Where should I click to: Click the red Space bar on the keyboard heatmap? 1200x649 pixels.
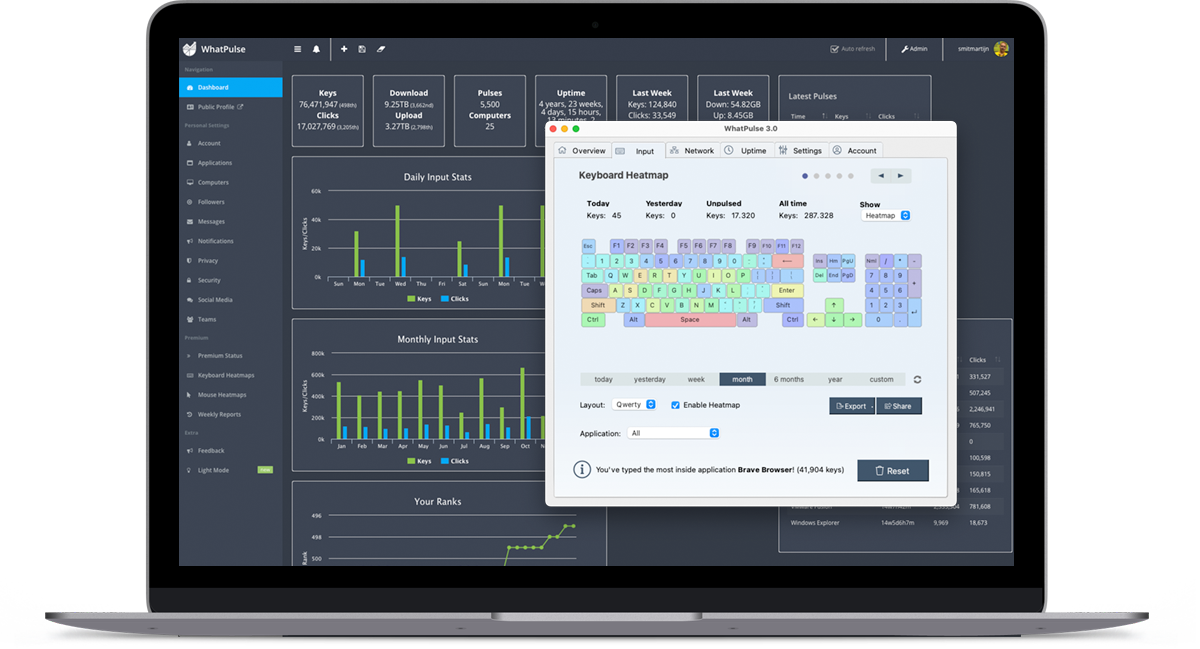[x=689, y=319]
